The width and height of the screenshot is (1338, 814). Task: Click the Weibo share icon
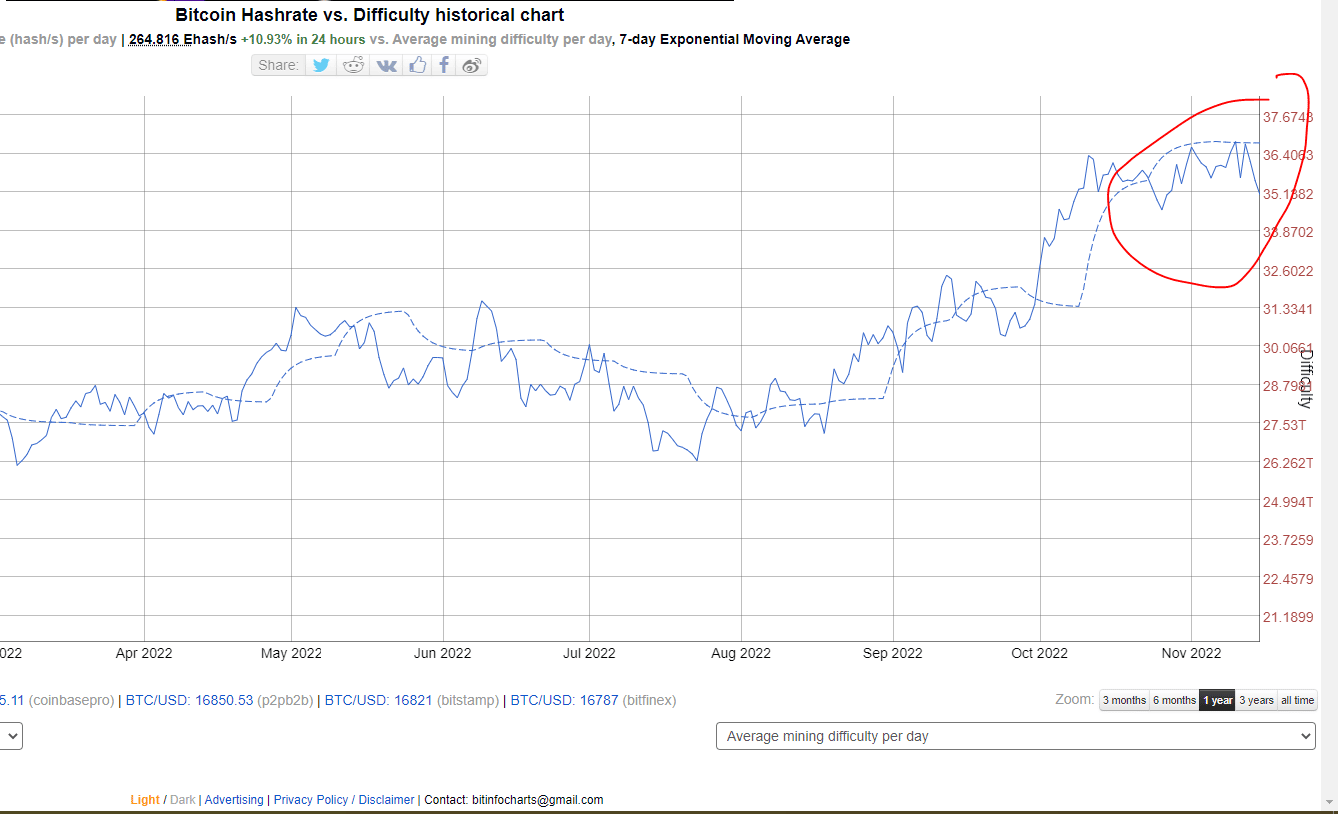pos(472,65)
